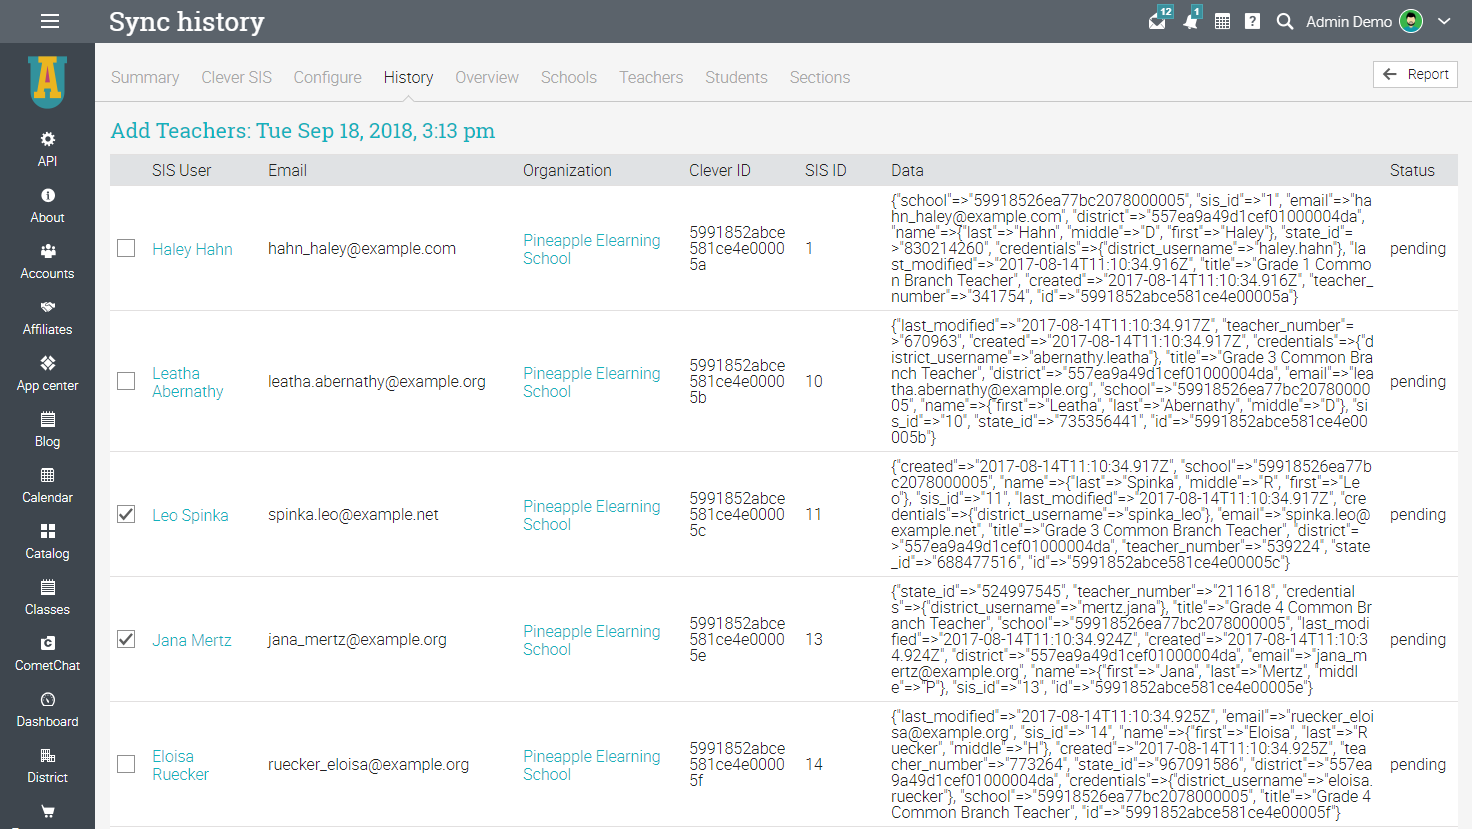The width and height of the screenshot is (1472, 829).
Task: Check the Haley Hahn row checkbox
Action: click(126, 248)
